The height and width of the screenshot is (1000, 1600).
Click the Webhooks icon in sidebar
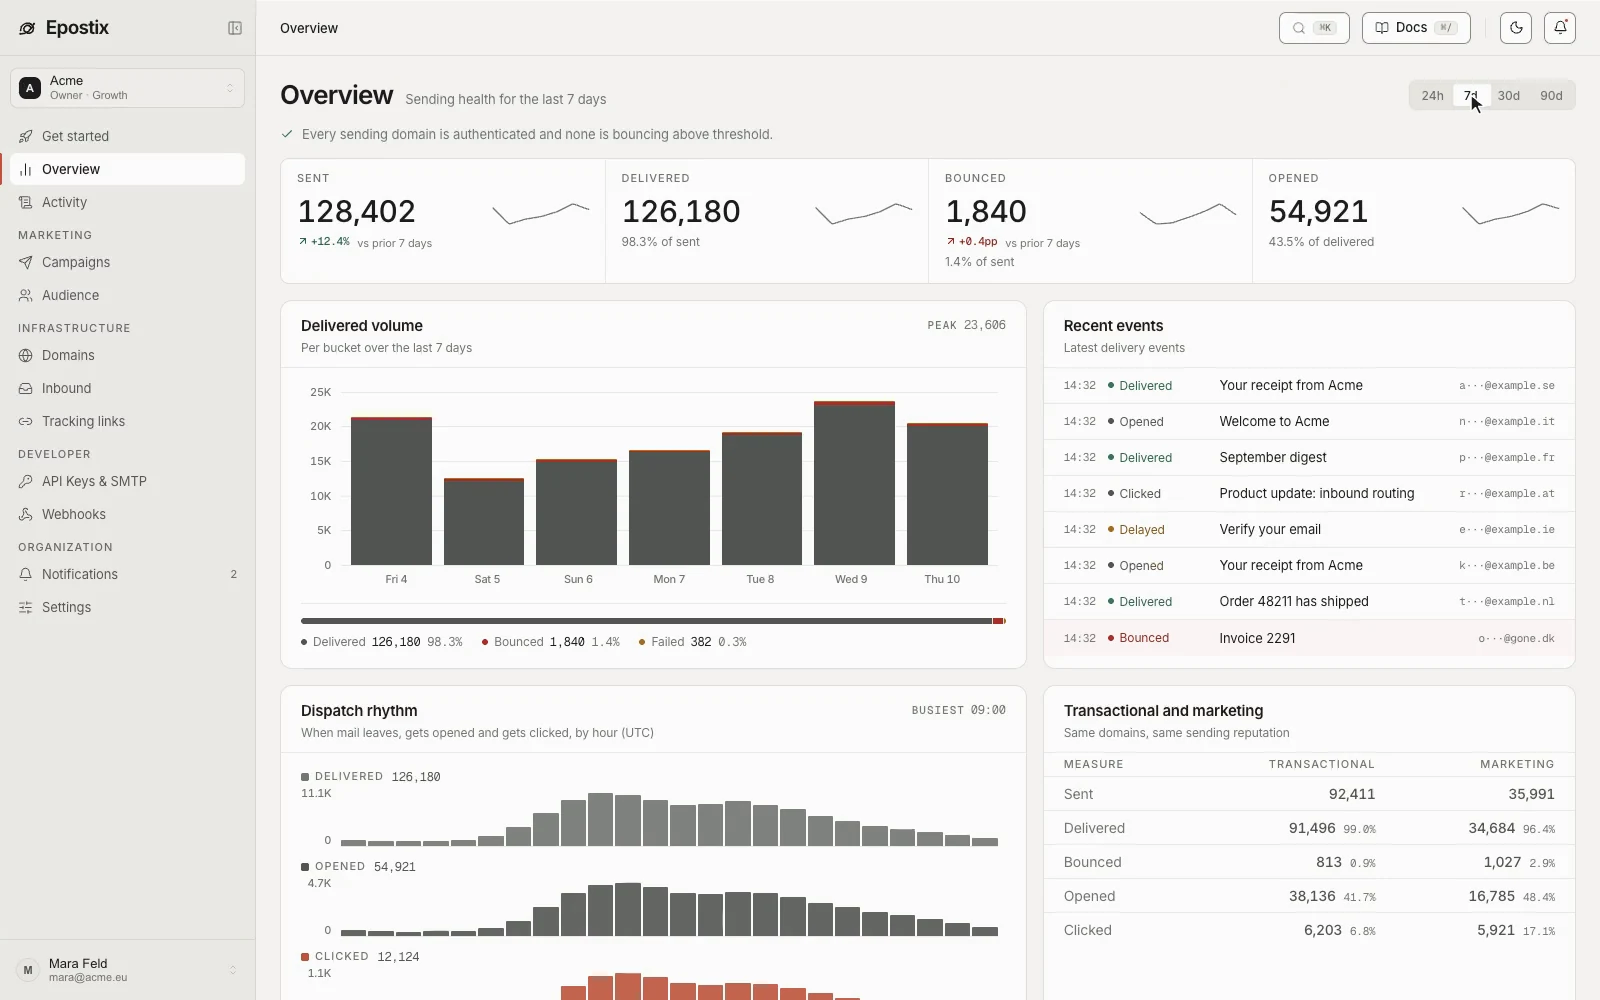(26, 514)
